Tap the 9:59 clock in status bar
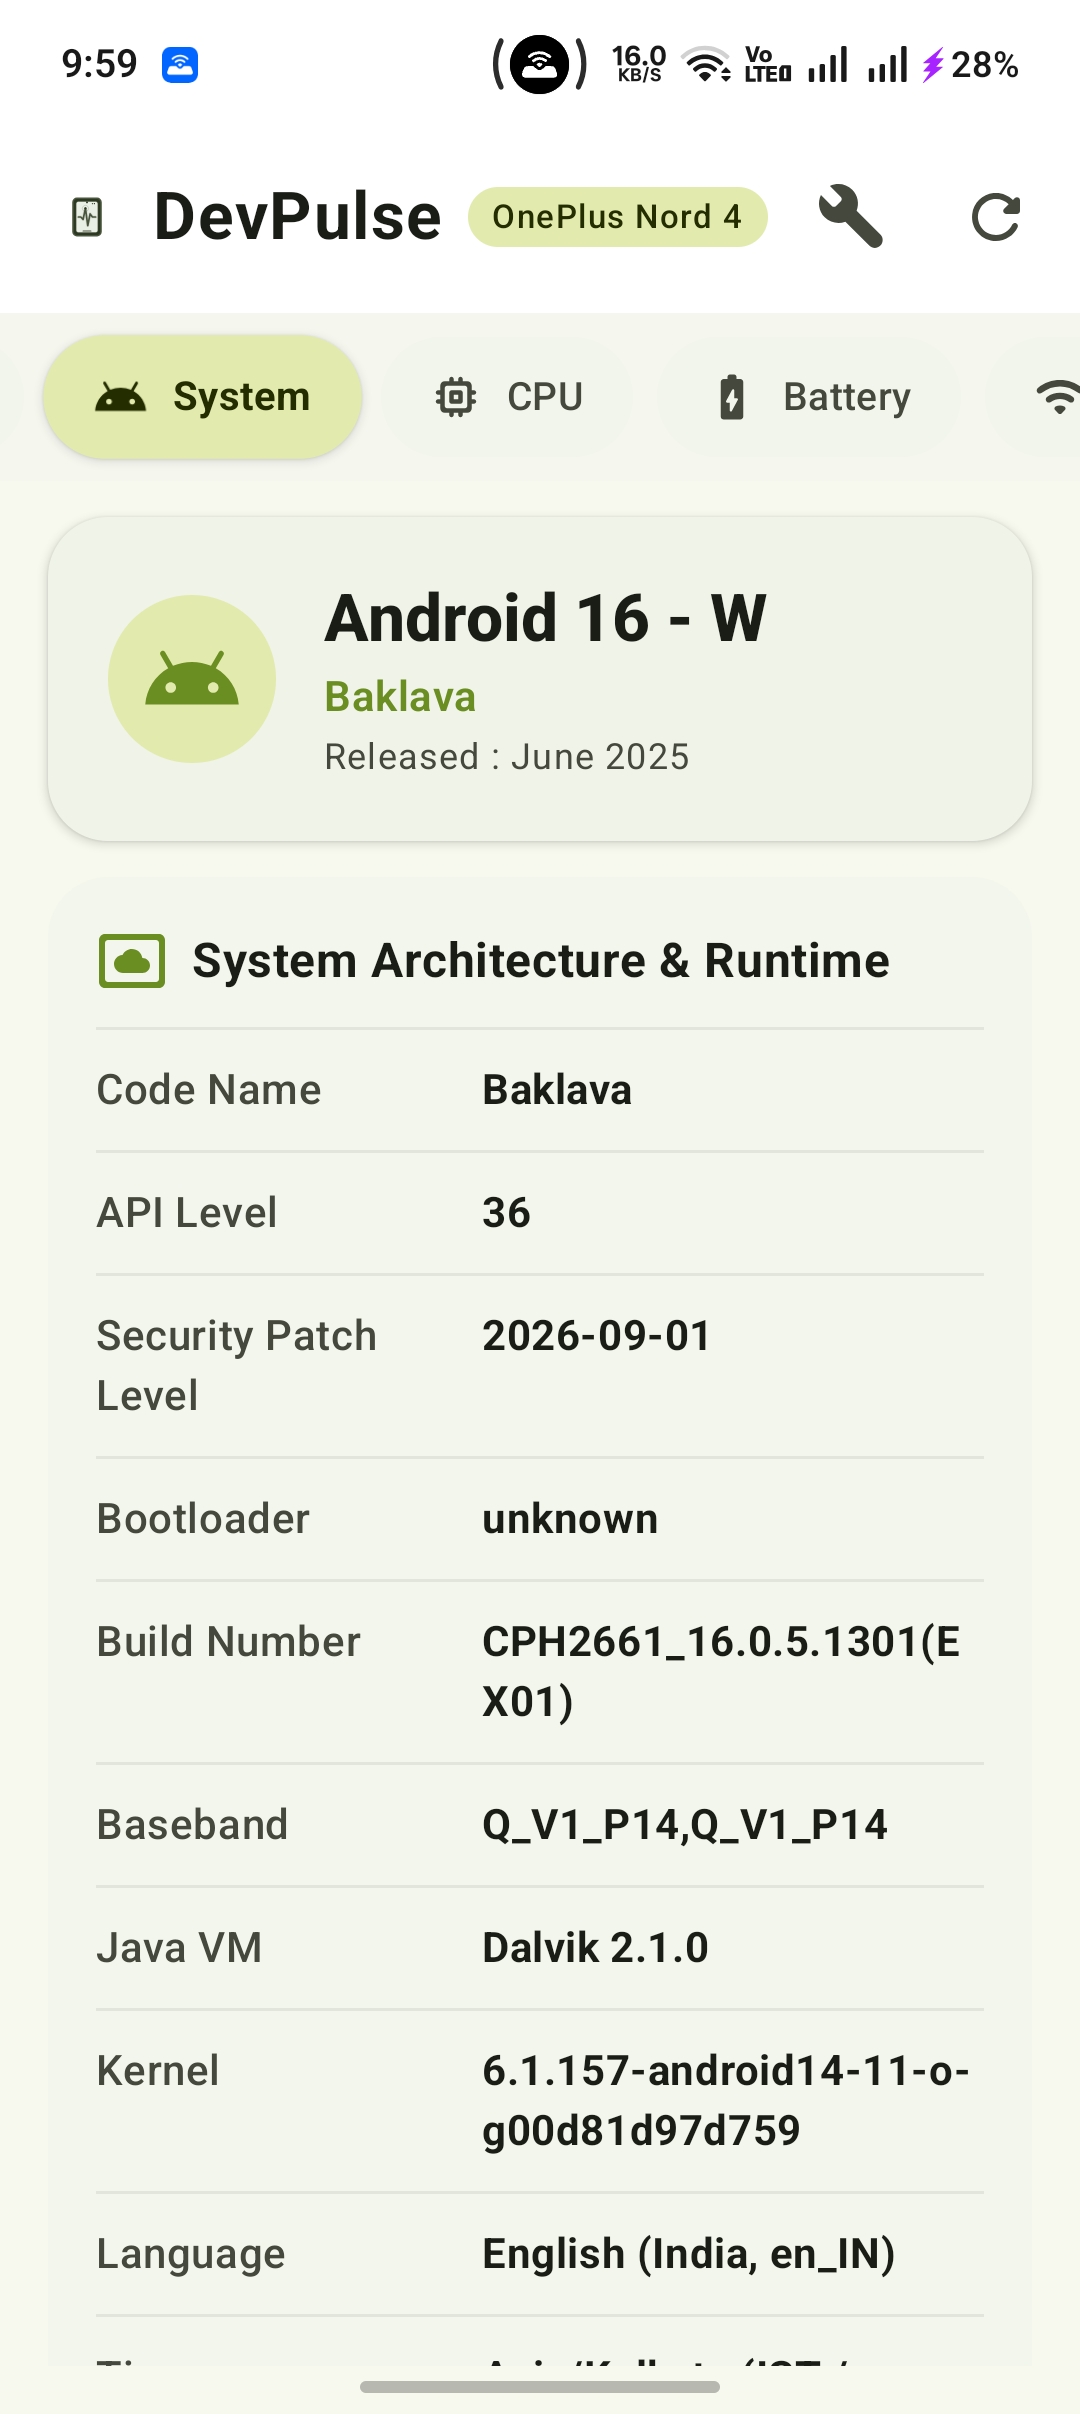 (99, 64)
